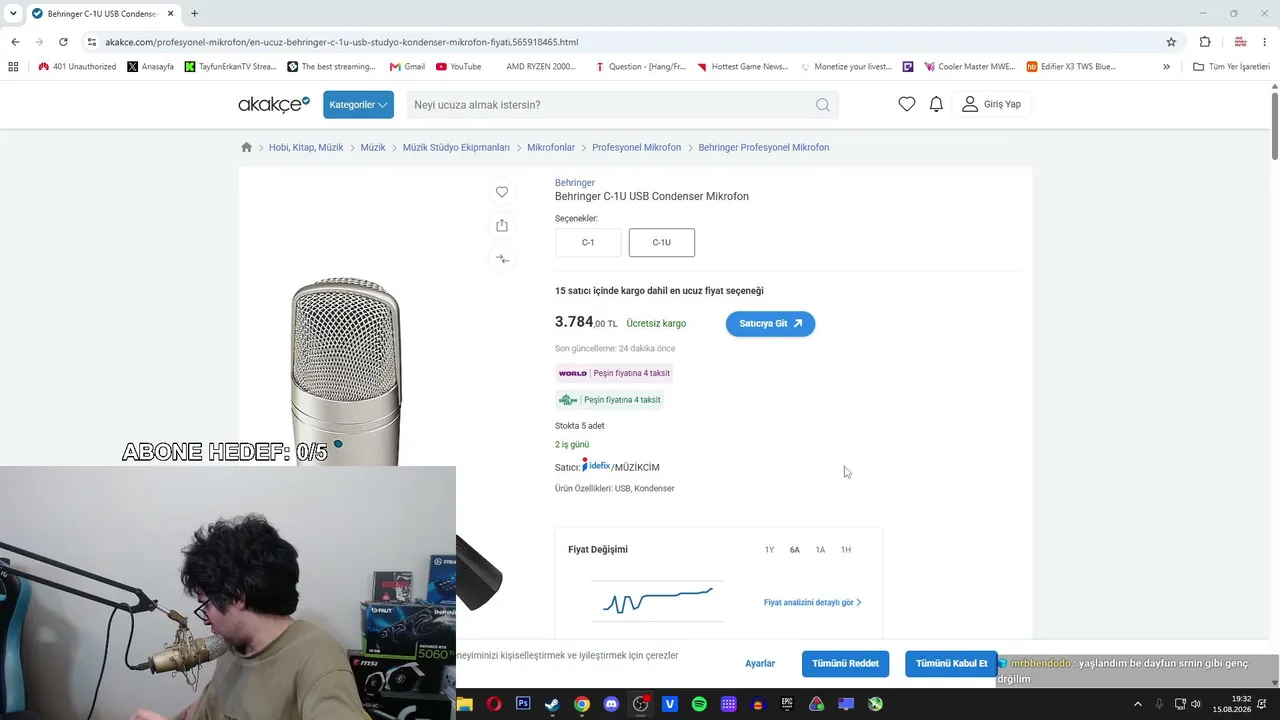
Task: Open the tab search dropdown arrow
Action: [x=13, y=14]
